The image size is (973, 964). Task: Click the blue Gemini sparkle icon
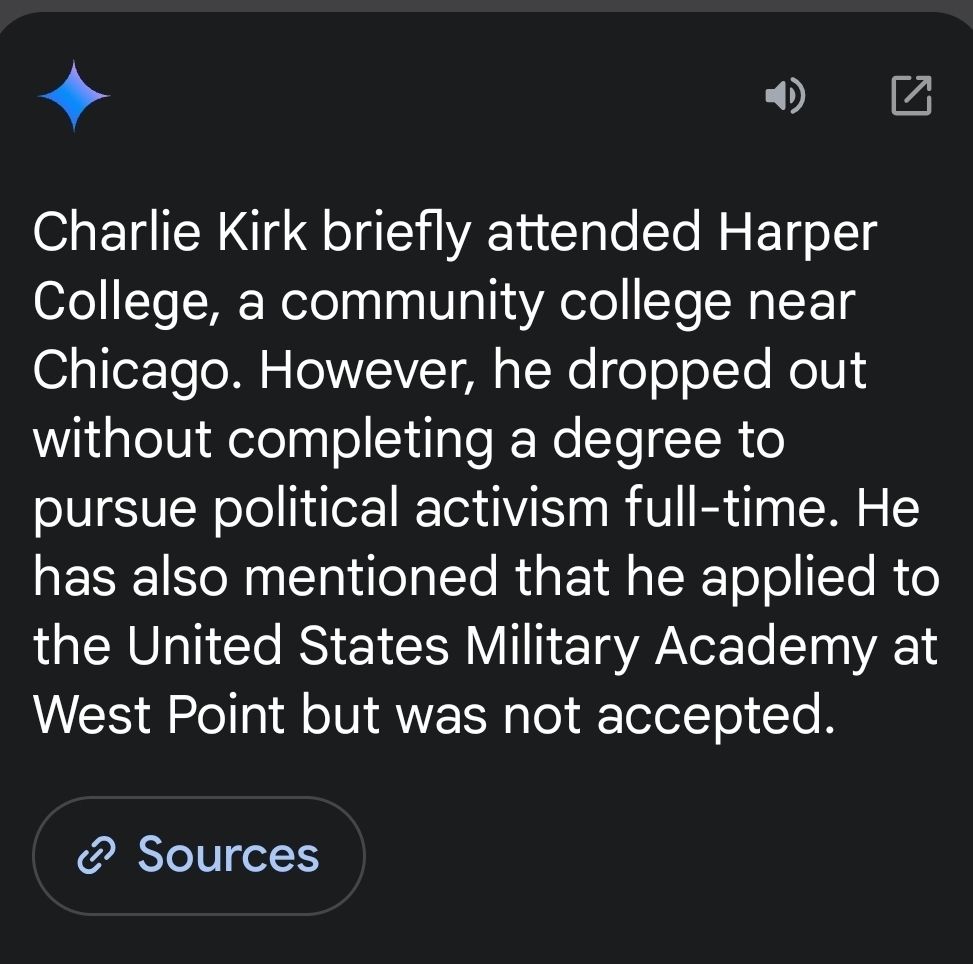click(74, 96)
